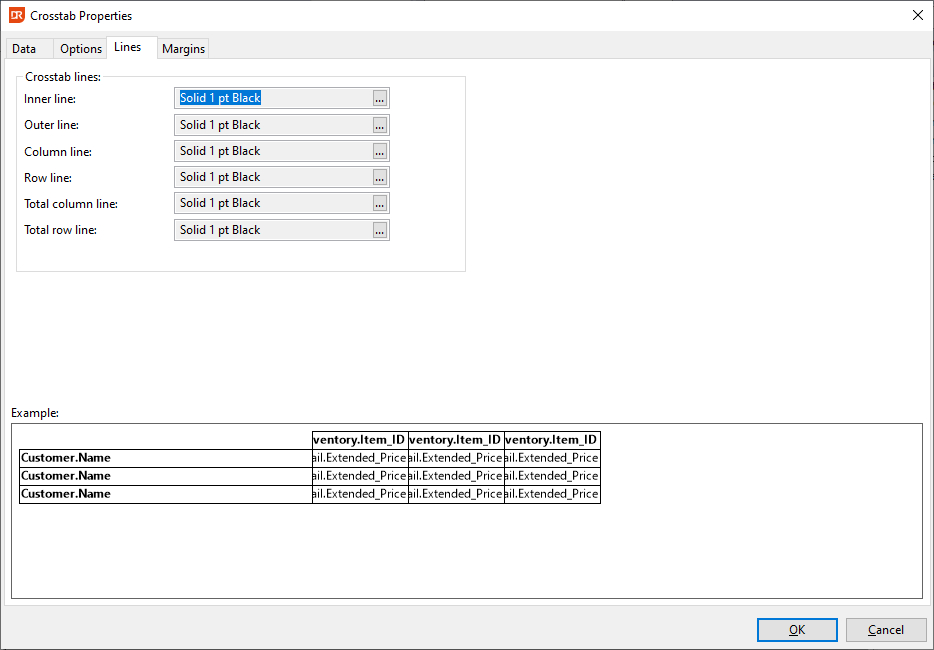
Task: Select the Lines tab
Action: click(127, 47)
